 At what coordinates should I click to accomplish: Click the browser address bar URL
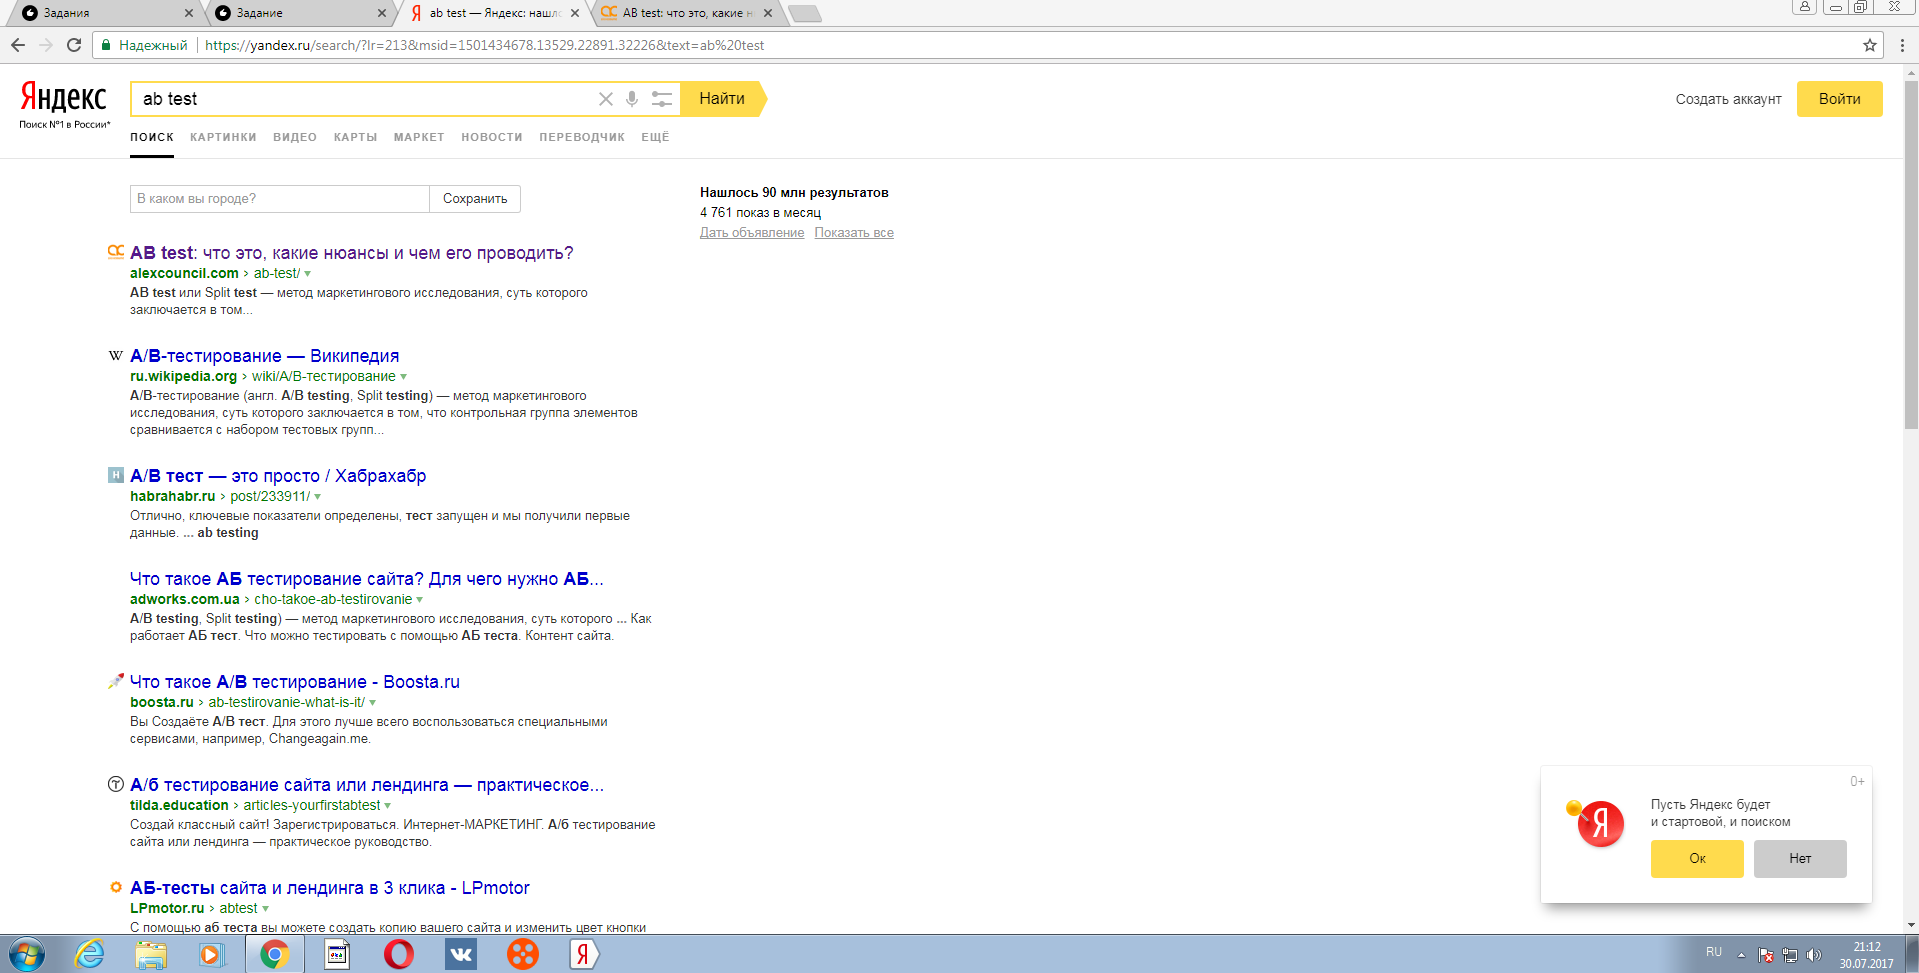point(485,45)
